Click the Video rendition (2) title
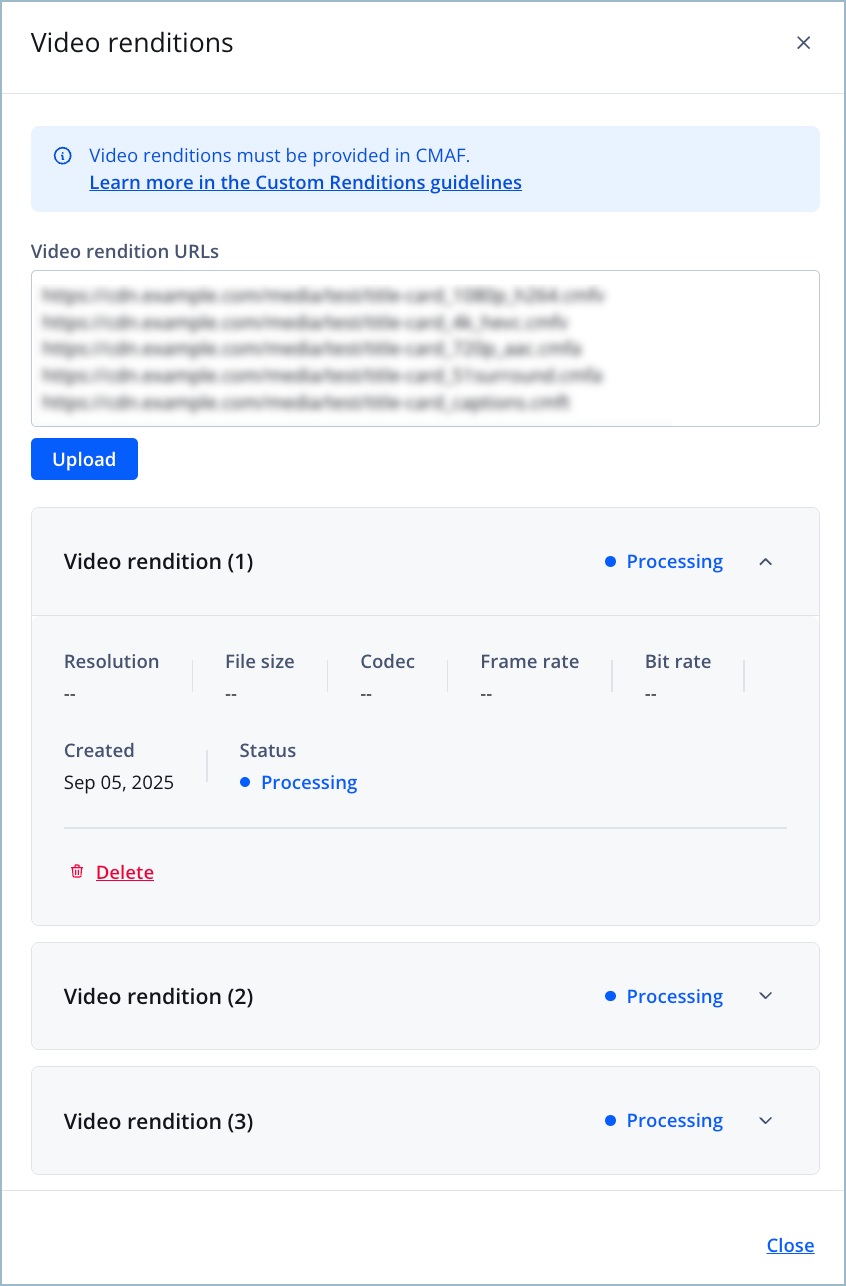 (158, 996)
